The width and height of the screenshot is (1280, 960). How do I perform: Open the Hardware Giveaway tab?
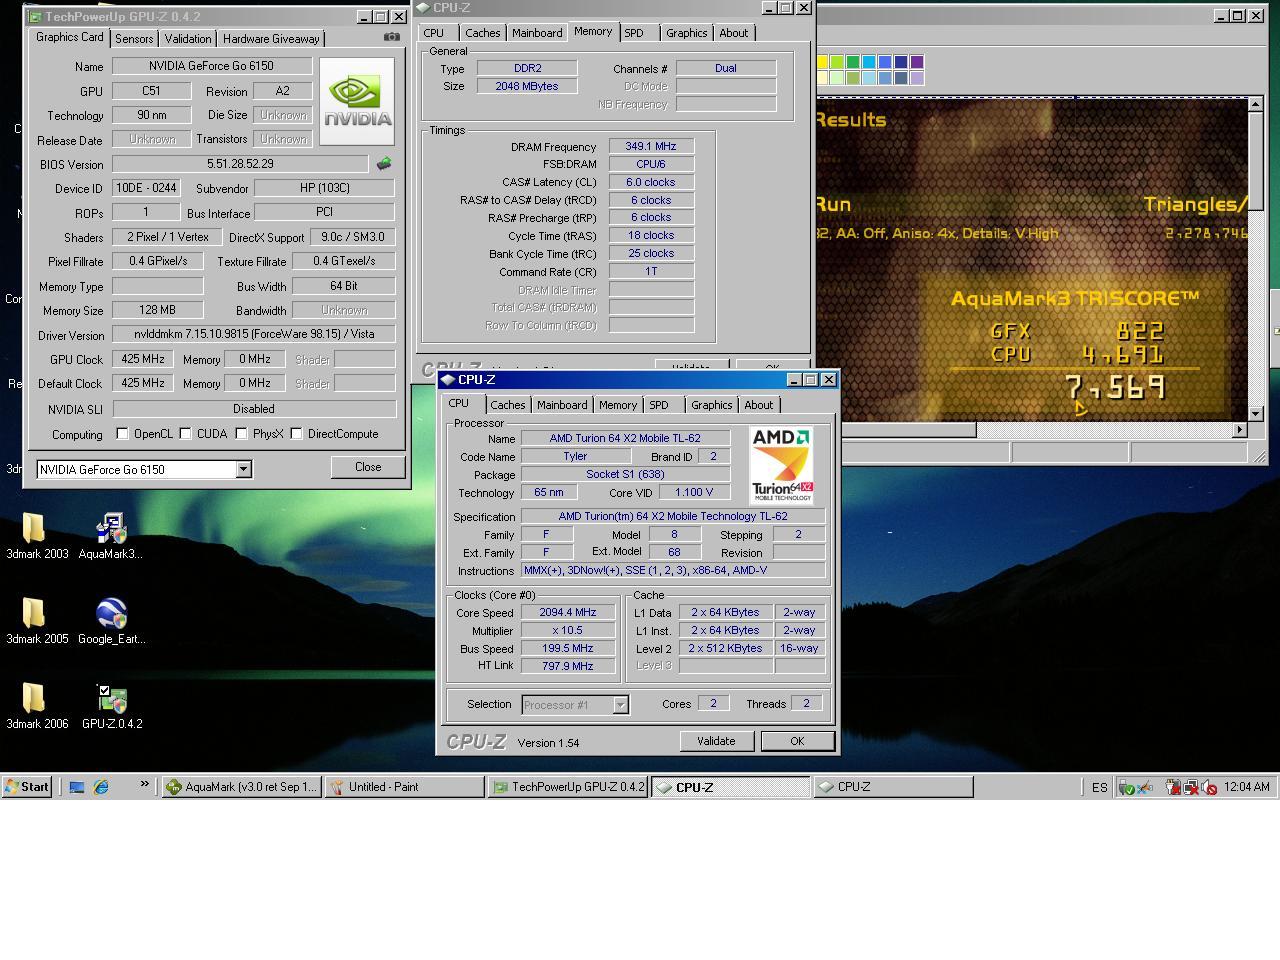pyautogui.click(x=271, y=39)
